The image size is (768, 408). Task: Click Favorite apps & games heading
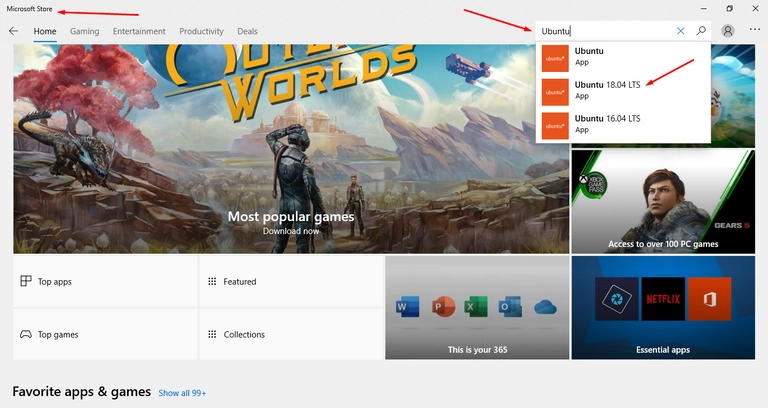point(82,391)
